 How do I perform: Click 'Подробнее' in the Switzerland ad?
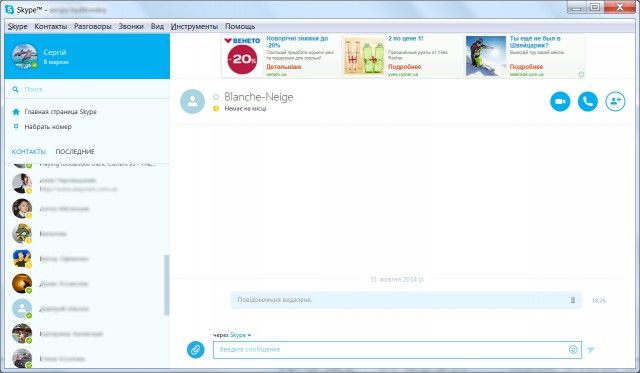click(x=526, y=67)
